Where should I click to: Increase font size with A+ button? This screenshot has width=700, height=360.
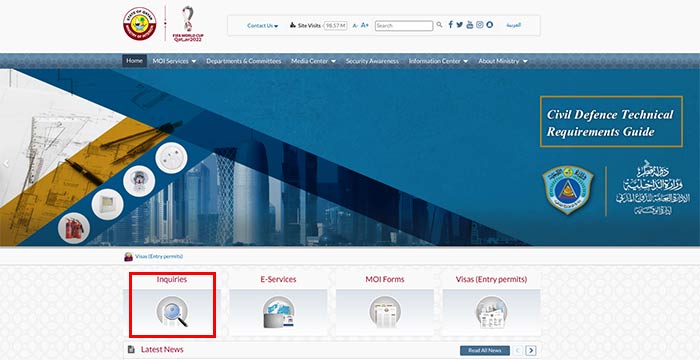[x=365, y=25]
